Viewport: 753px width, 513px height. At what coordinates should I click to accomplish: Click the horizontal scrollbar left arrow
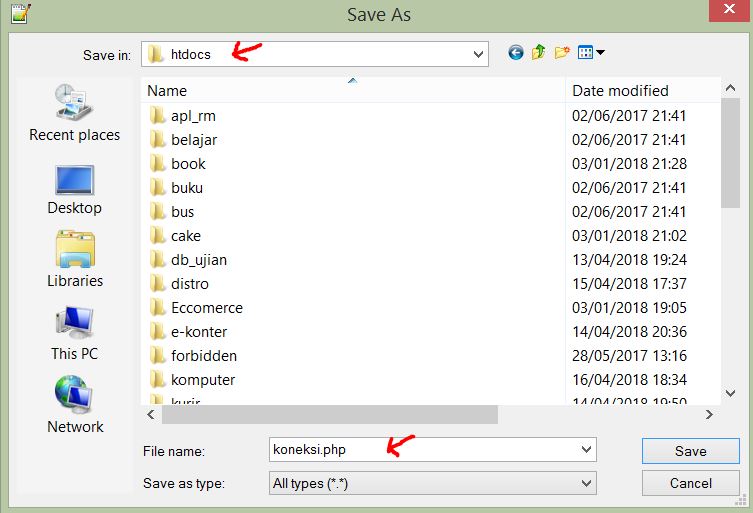click(151, 414)
